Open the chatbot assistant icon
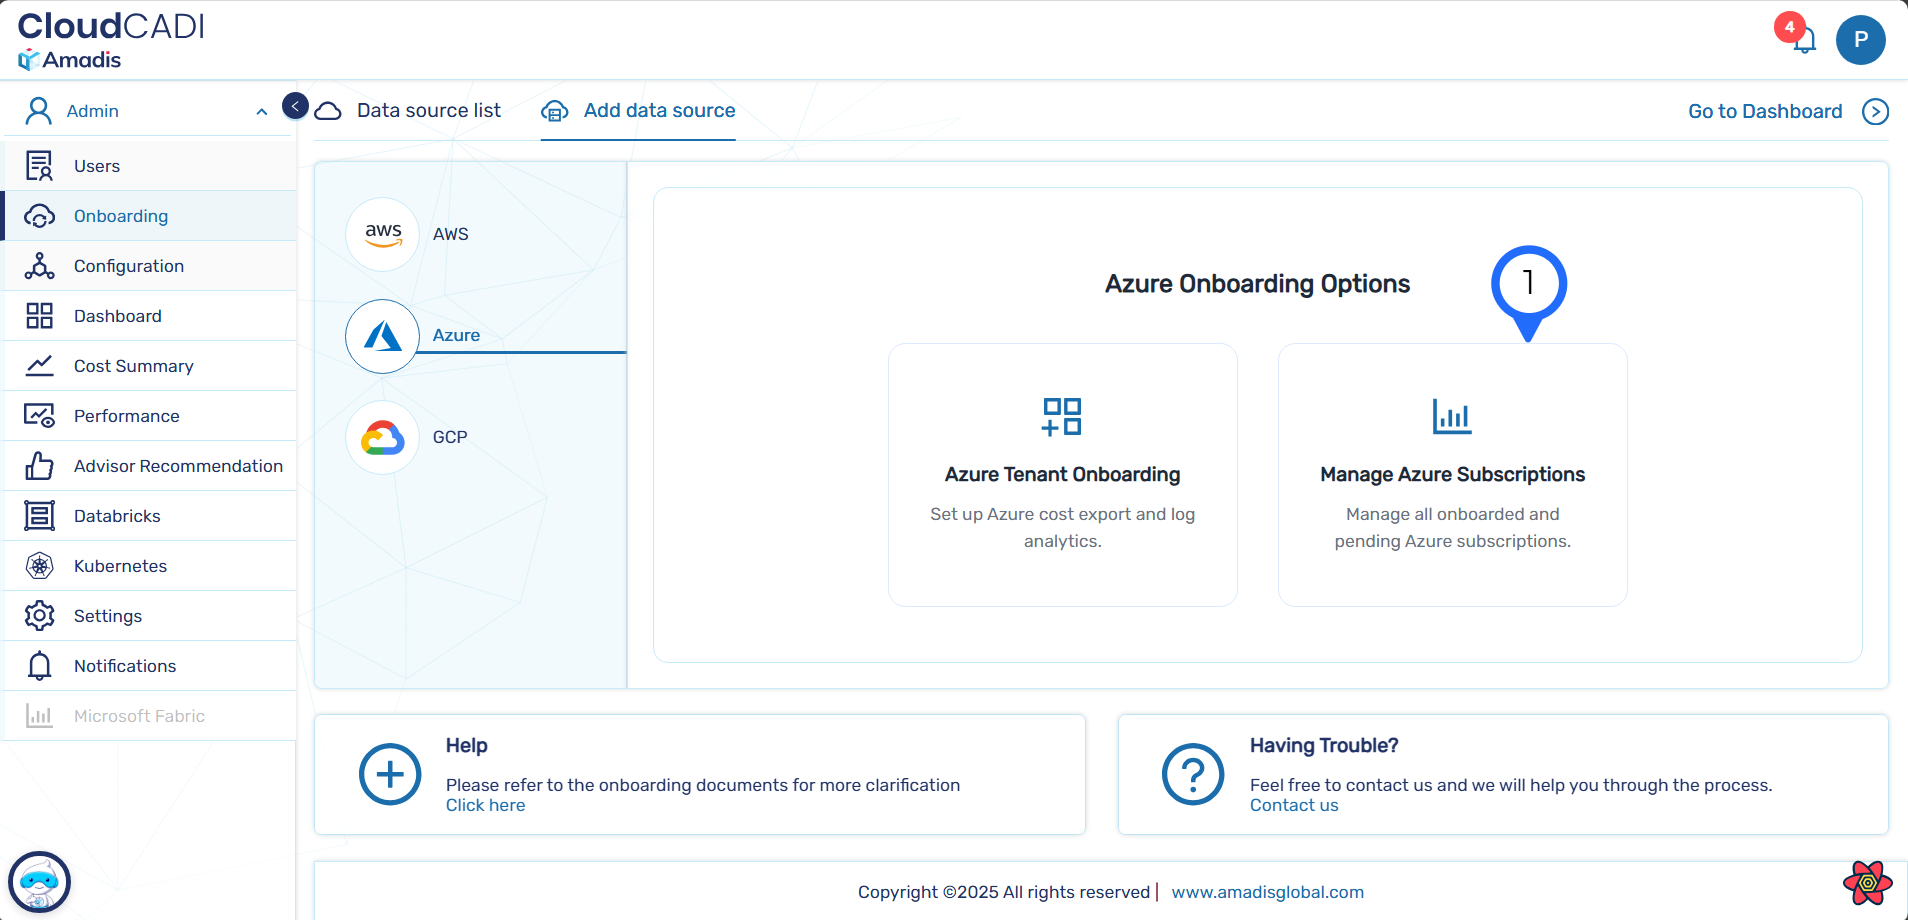 tap(39, 882)
